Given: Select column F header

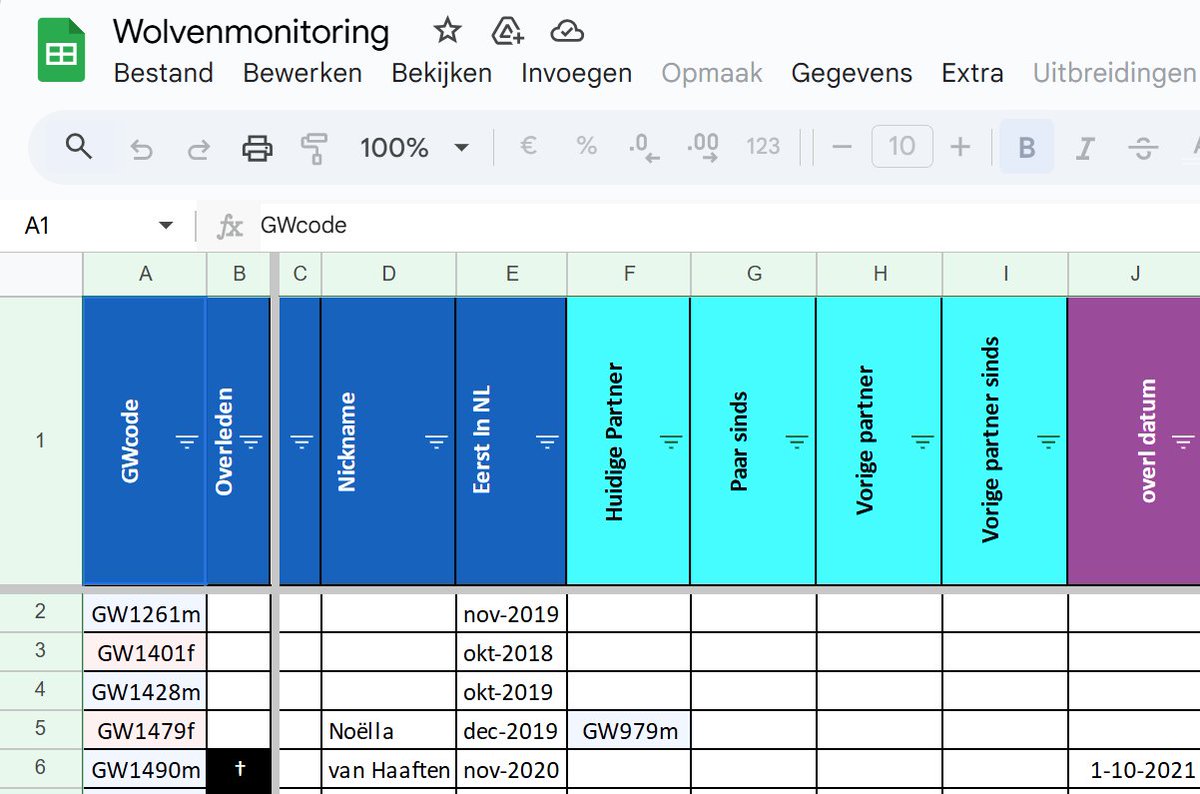Looking at the screenshot, I should coord(629,274).
